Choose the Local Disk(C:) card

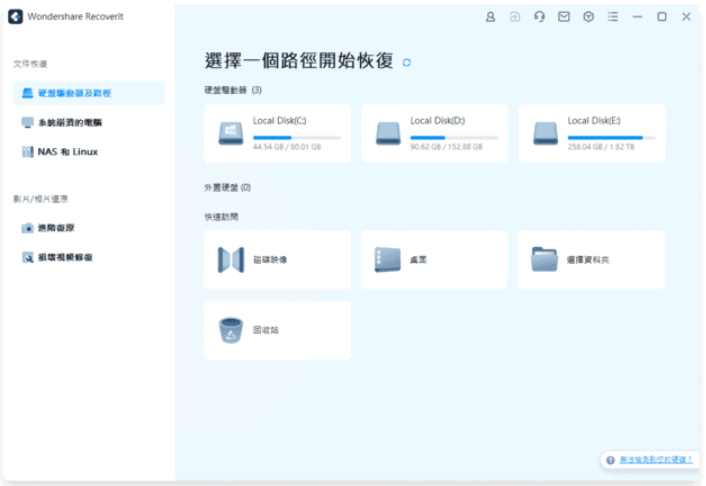coord(277,134)
